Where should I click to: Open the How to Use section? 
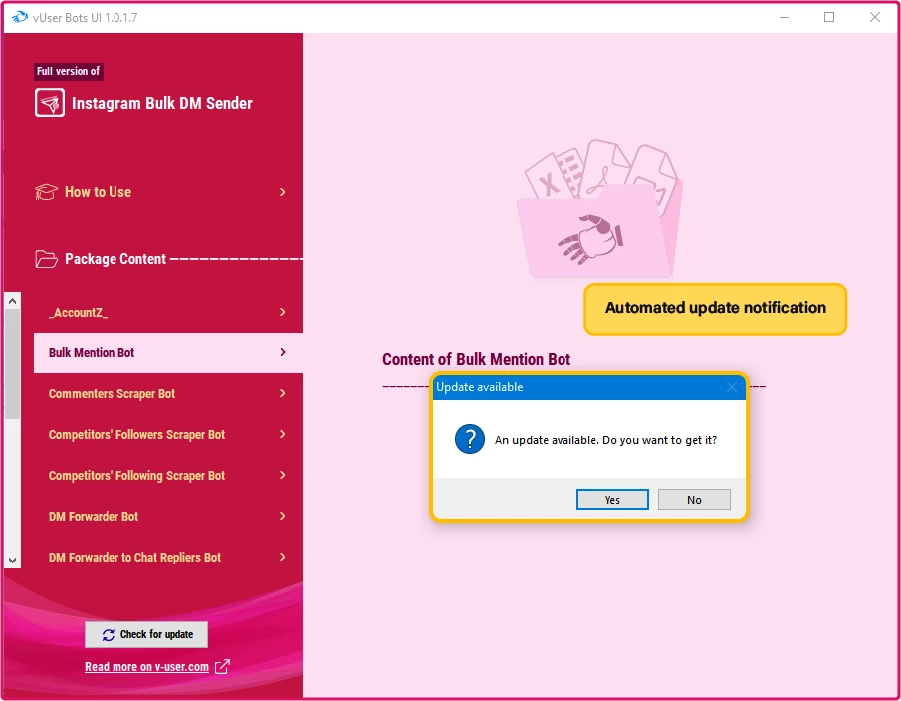click(x=161, y=192)
